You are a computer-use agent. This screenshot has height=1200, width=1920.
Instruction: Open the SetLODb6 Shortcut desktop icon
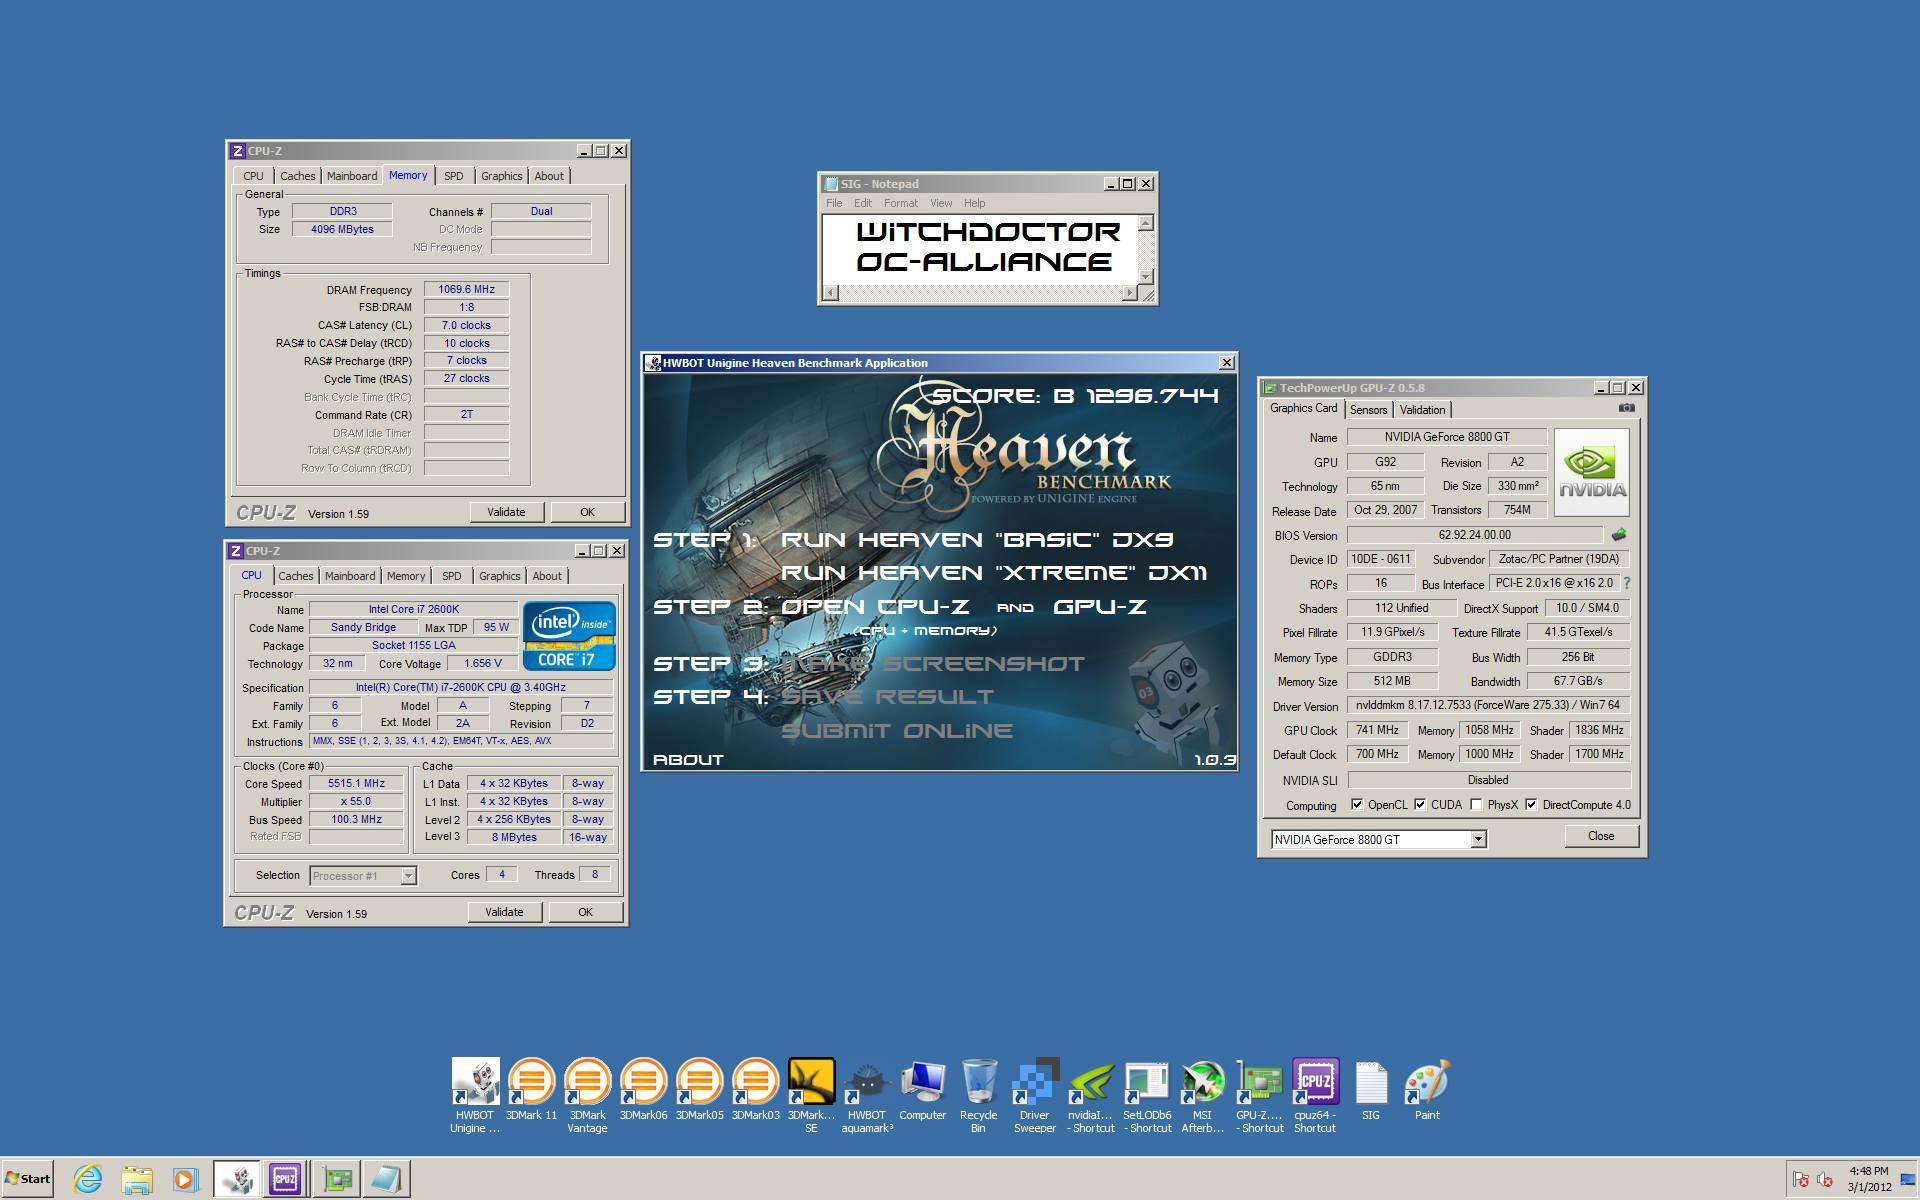coord(1147,1094)
